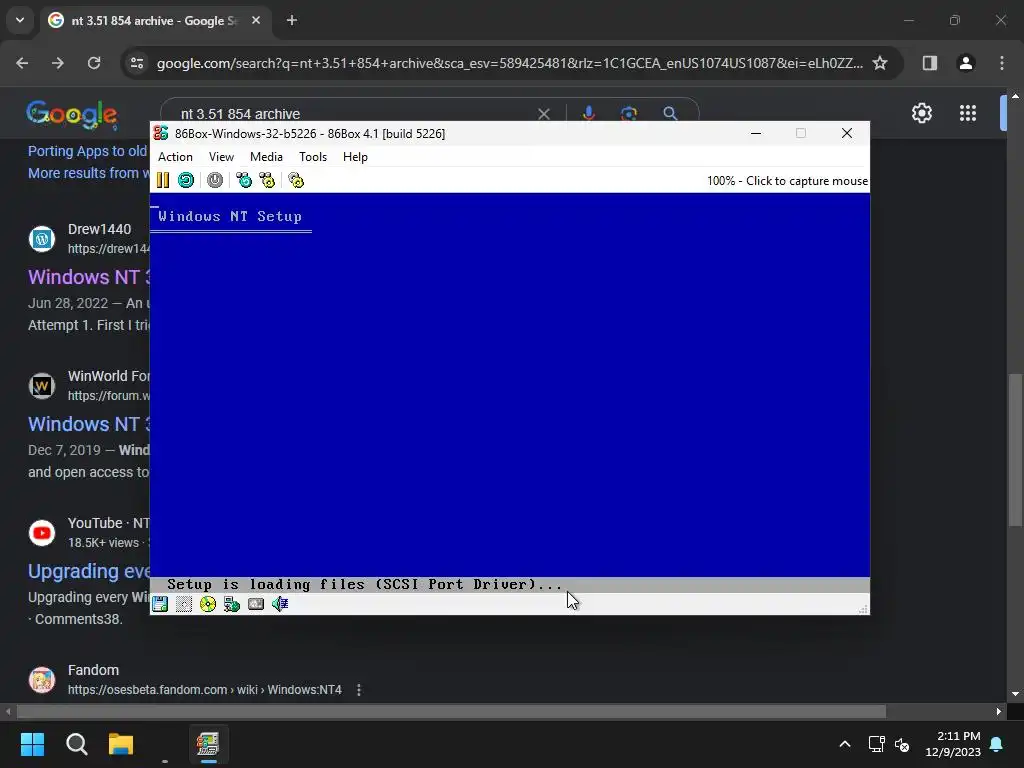Clear the Google search query

(544, 114)
